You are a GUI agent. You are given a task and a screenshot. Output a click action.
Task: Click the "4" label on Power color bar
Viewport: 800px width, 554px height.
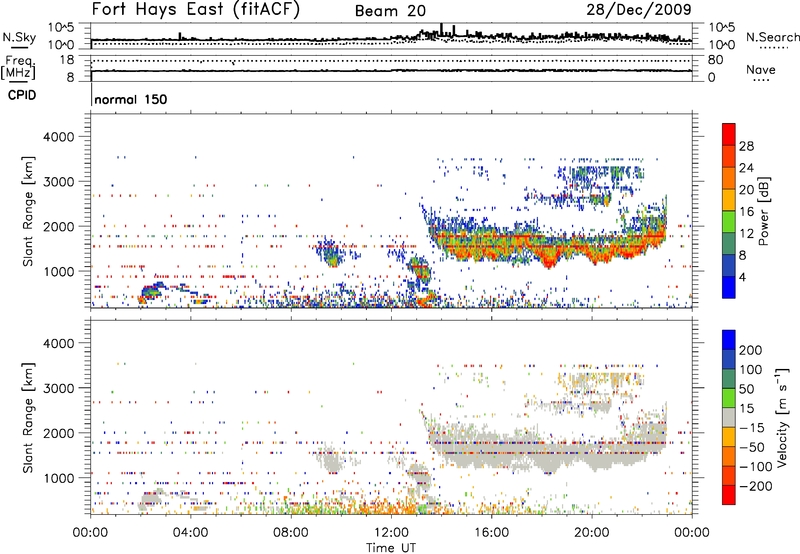(742, 277)
